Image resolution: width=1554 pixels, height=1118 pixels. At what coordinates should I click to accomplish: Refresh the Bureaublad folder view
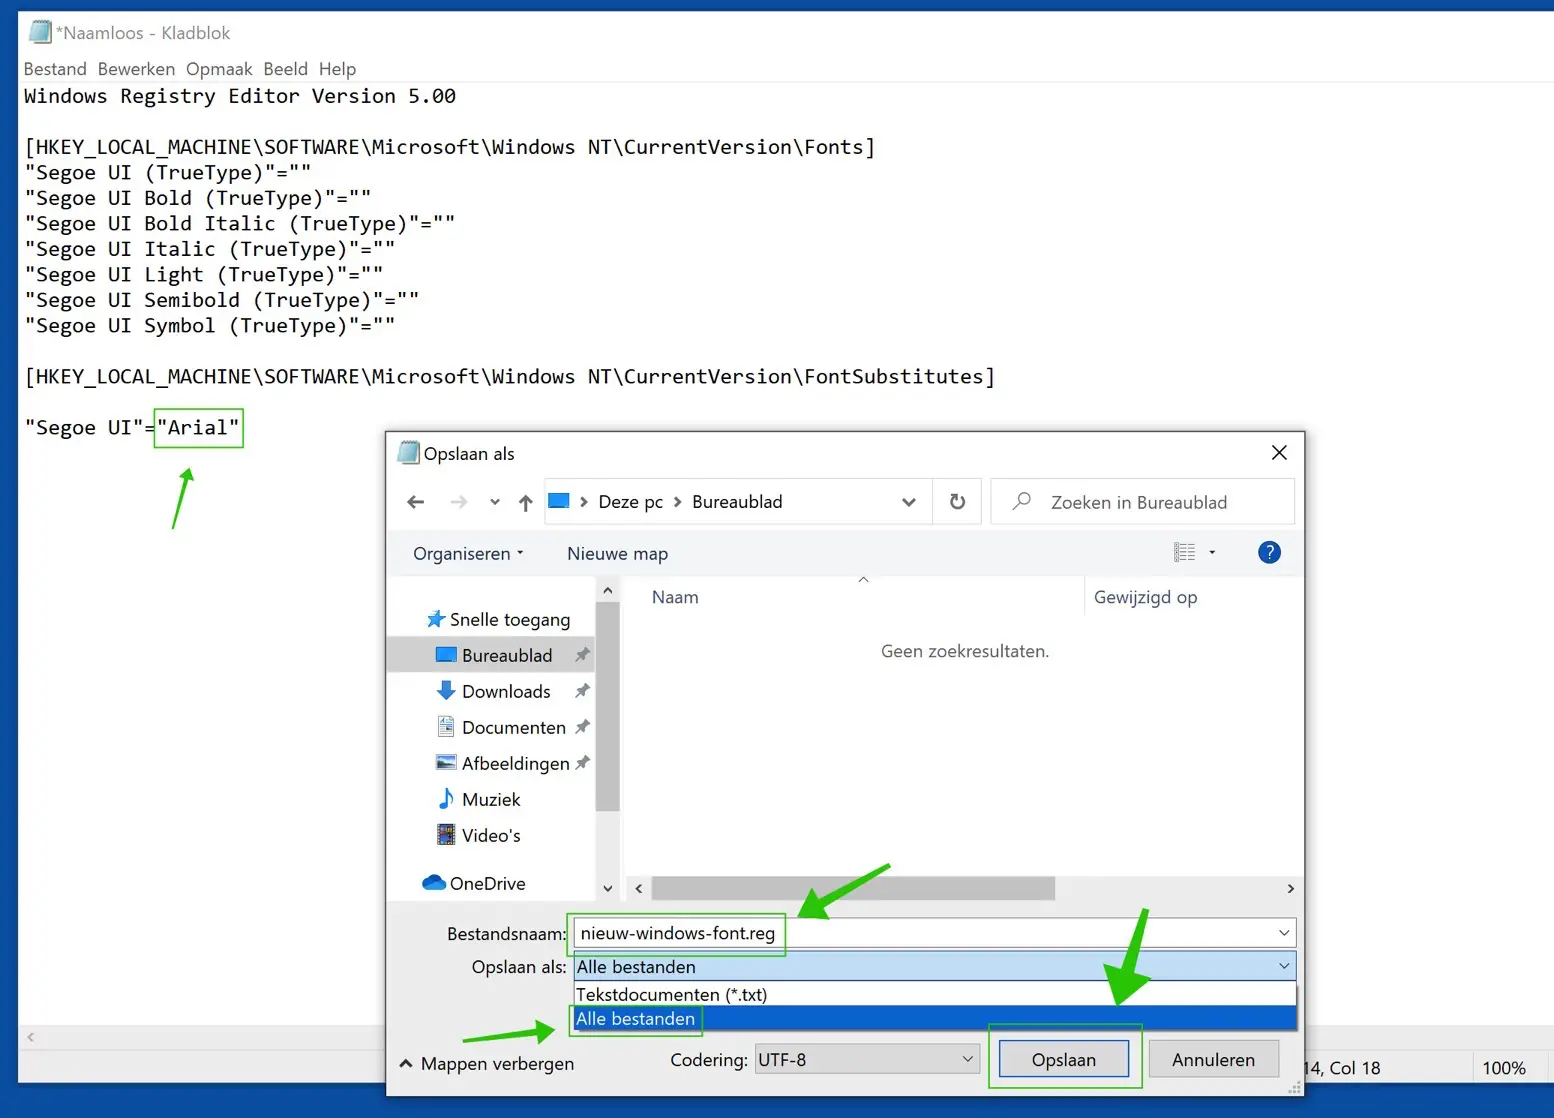pyautogui.click(x=957, y=502)
